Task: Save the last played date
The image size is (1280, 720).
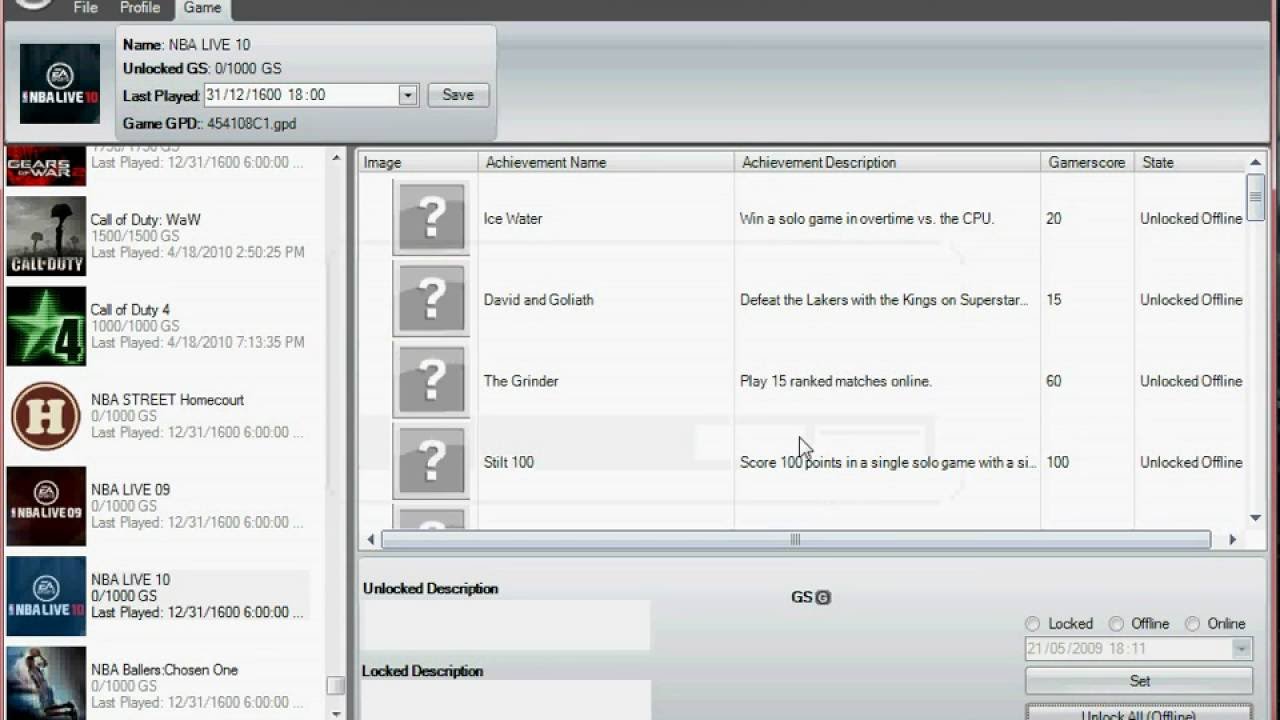Action: [x=458, y=95]
